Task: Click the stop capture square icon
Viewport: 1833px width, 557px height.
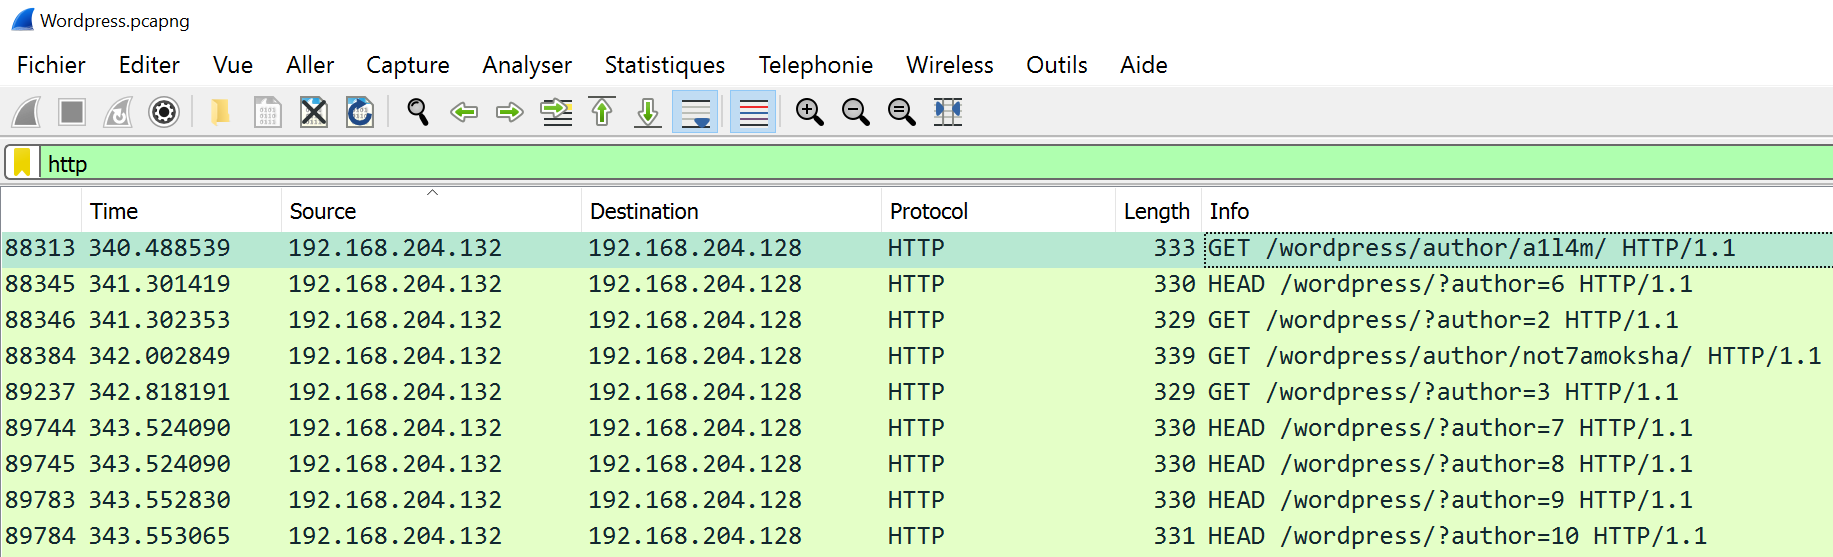Action: pos(72,112)
